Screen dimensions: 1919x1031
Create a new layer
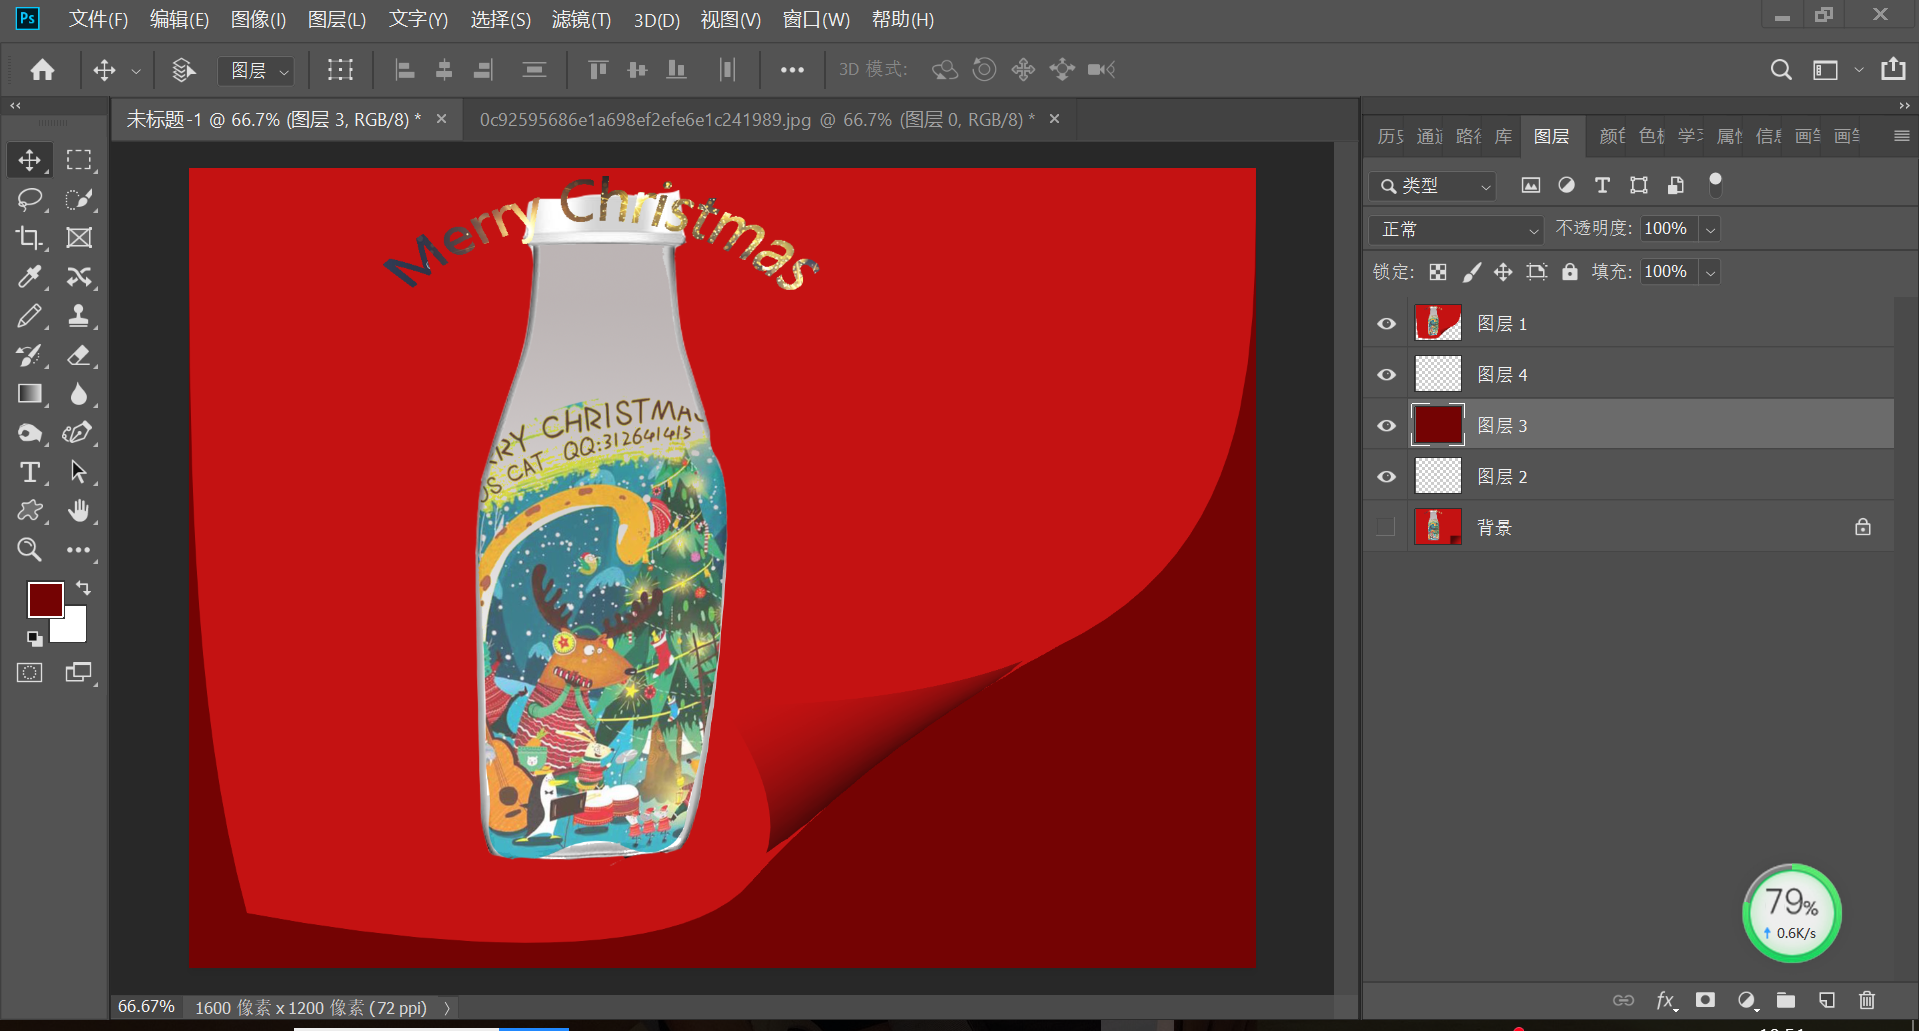[x=1827, y=1000]
